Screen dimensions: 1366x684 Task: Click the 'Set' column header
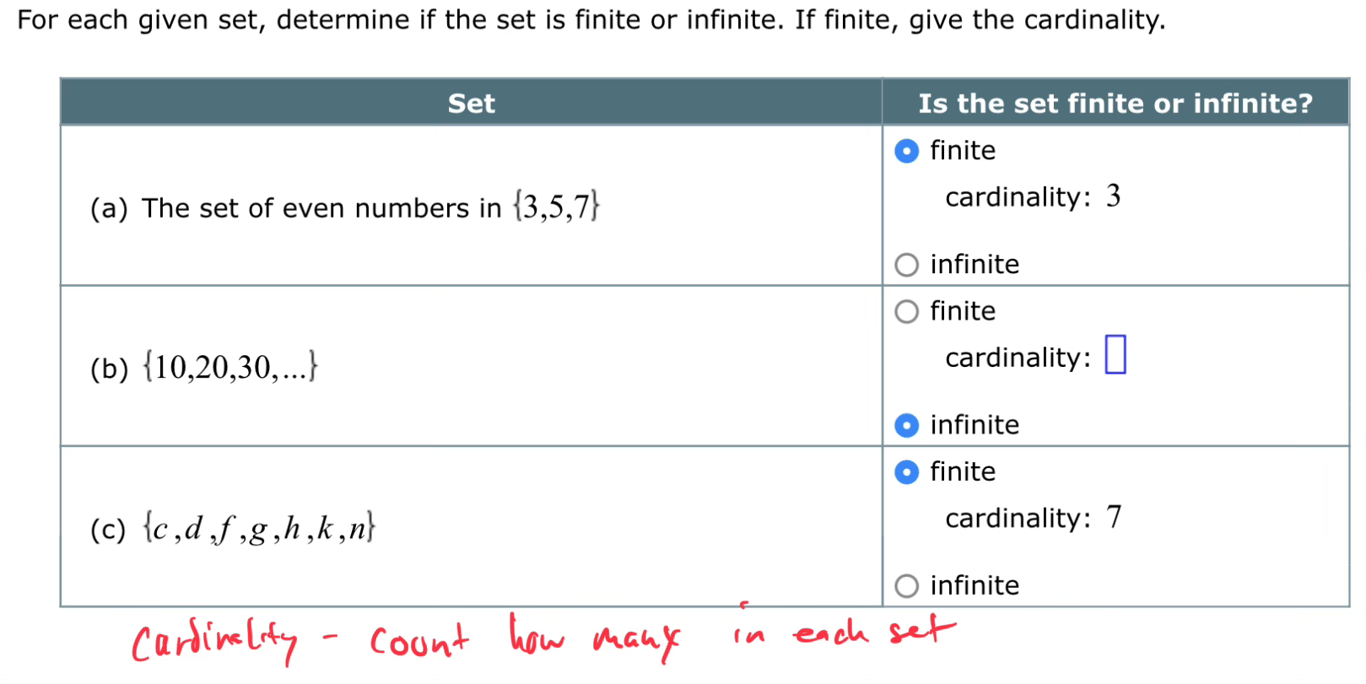pyautogui.click(x=471, y=102)
